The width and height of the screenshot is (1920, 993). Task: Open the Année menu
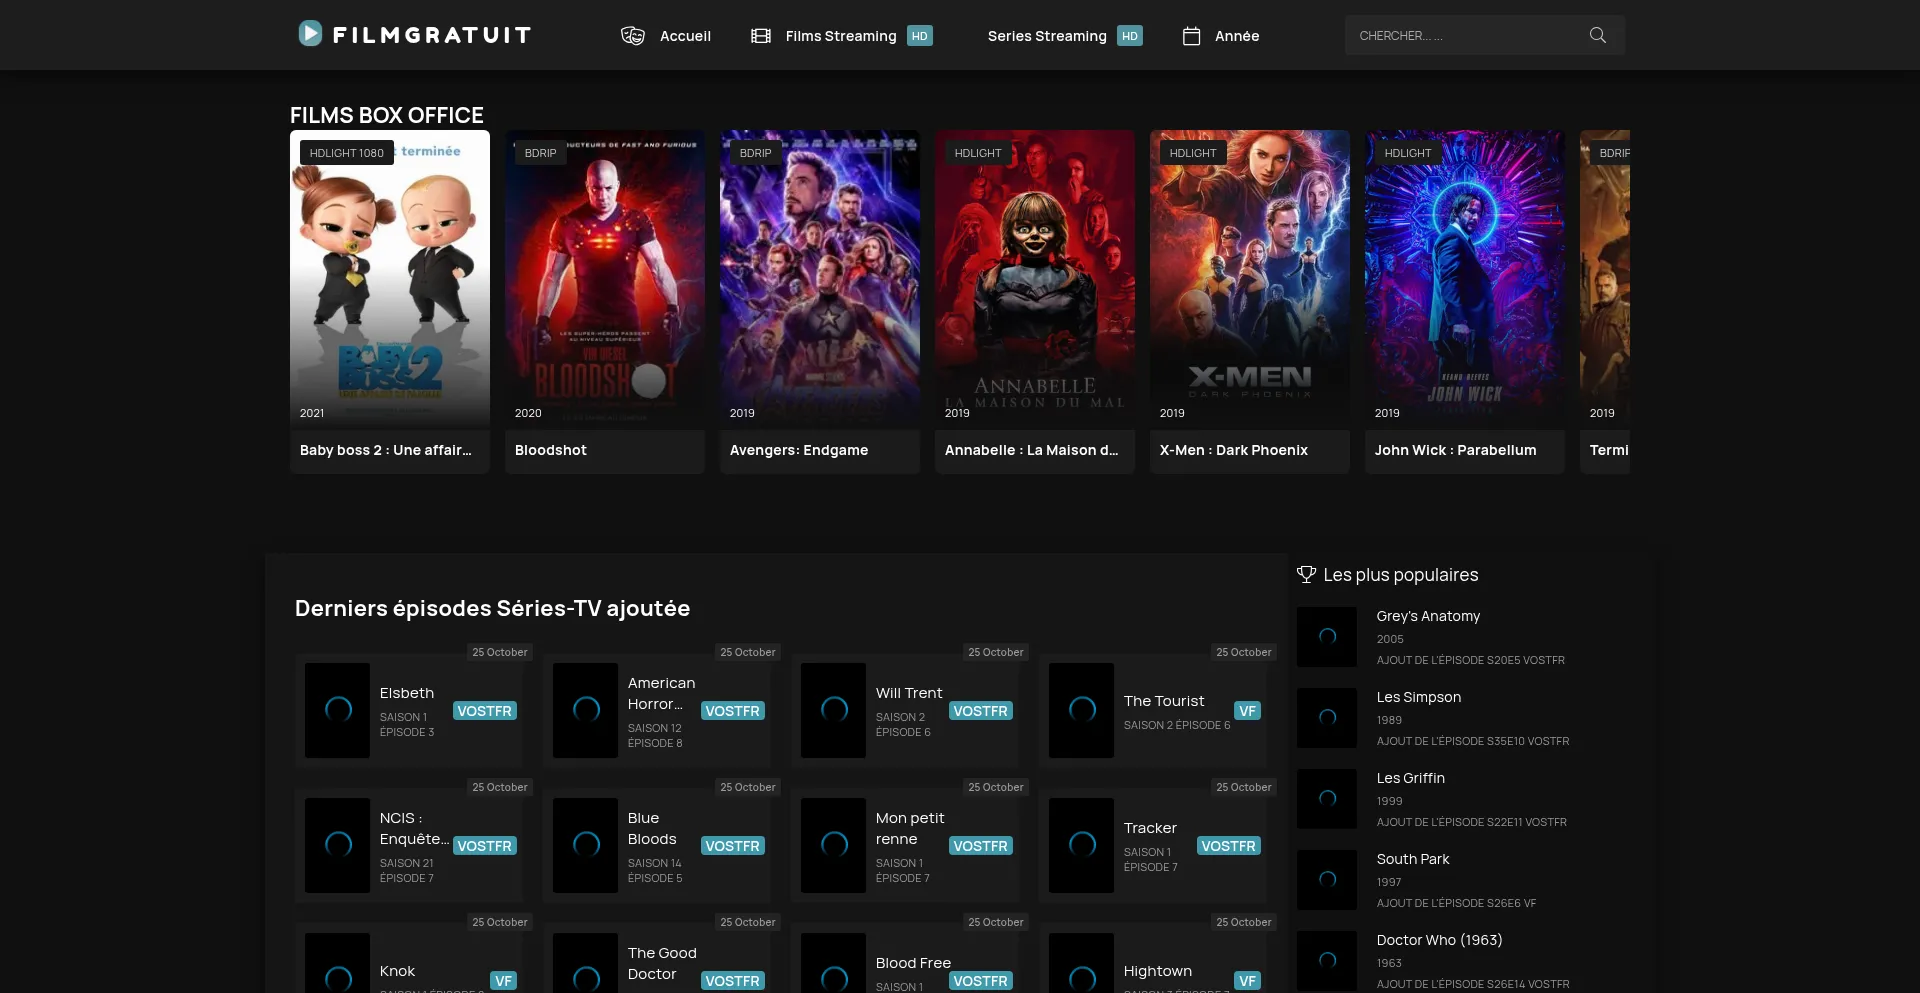pyautogui.click(x=1236, y=36)
